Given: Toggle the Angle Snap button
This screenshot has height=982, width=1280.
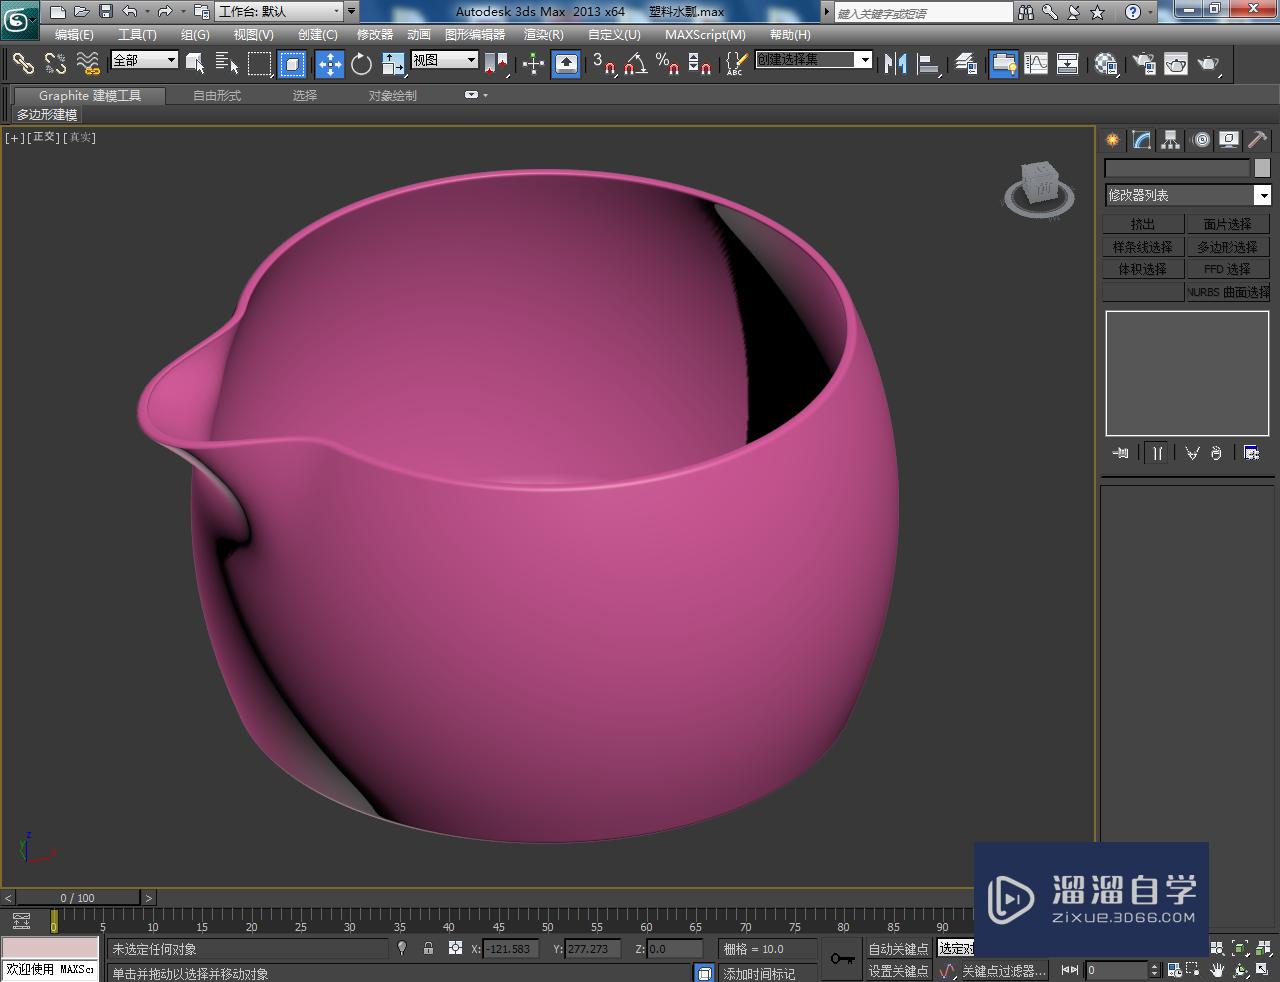Looking at the screenshot, I should coord(635,64).
